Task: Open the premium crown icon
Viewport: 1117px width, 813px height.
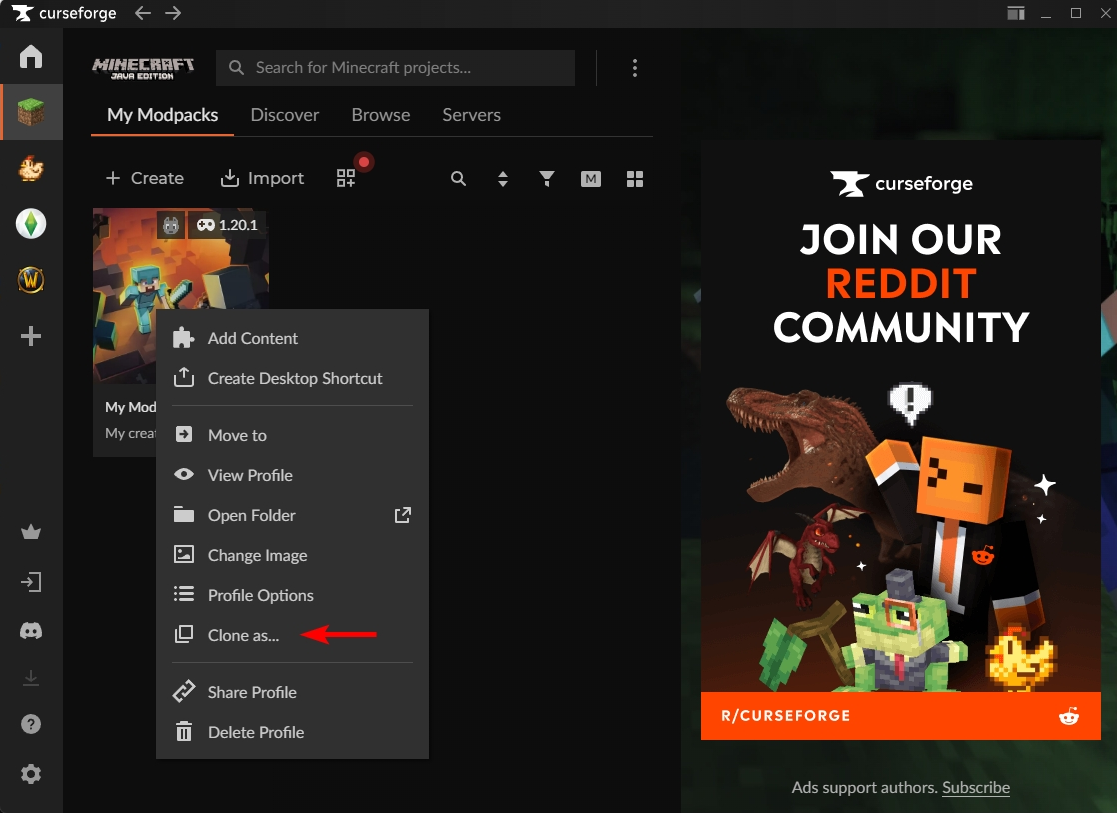Action: 31,532
